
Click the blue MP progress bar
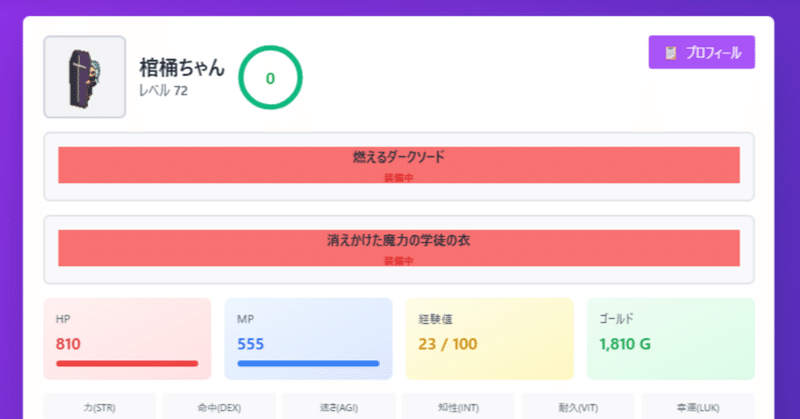coord(308,363)
